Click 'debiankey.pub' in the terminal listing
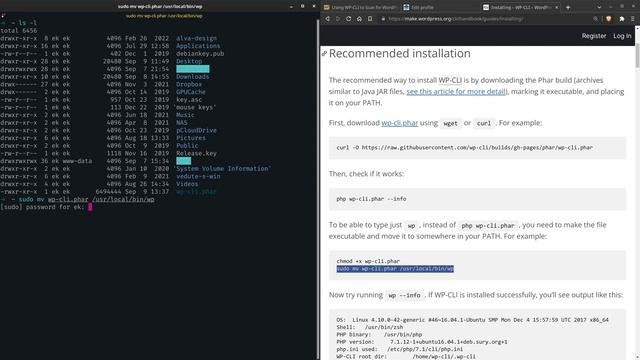The height and width of the screenshot is (360, 640). 200,54
